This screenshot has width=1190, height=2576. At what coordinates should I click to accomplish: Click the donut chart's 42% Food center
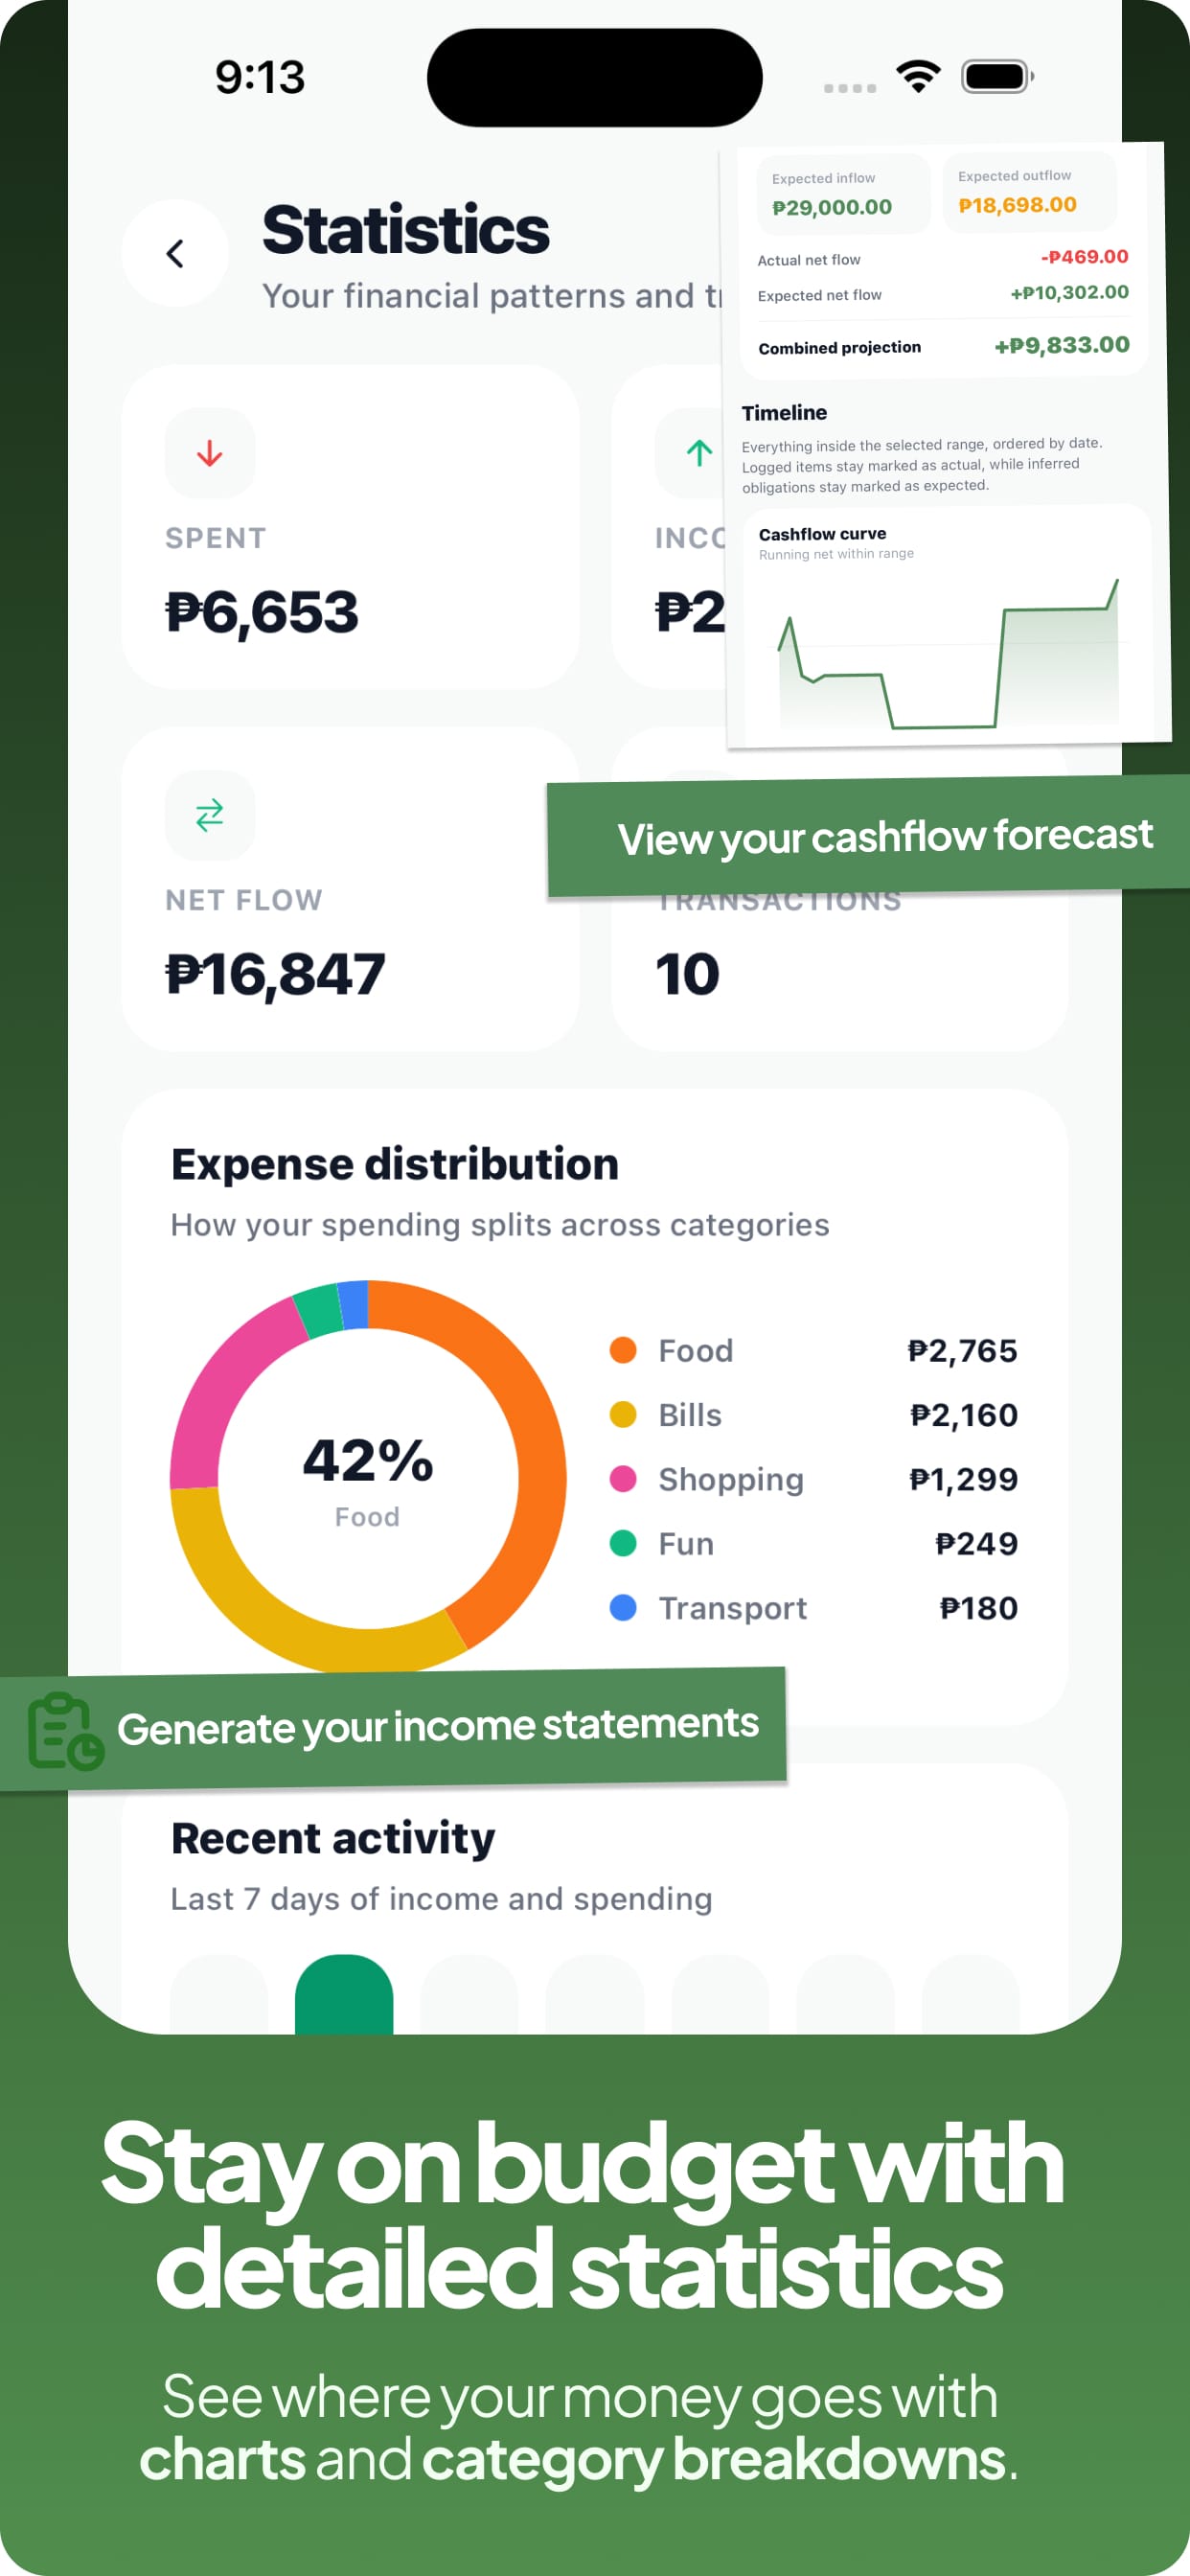pos(368,1477)
